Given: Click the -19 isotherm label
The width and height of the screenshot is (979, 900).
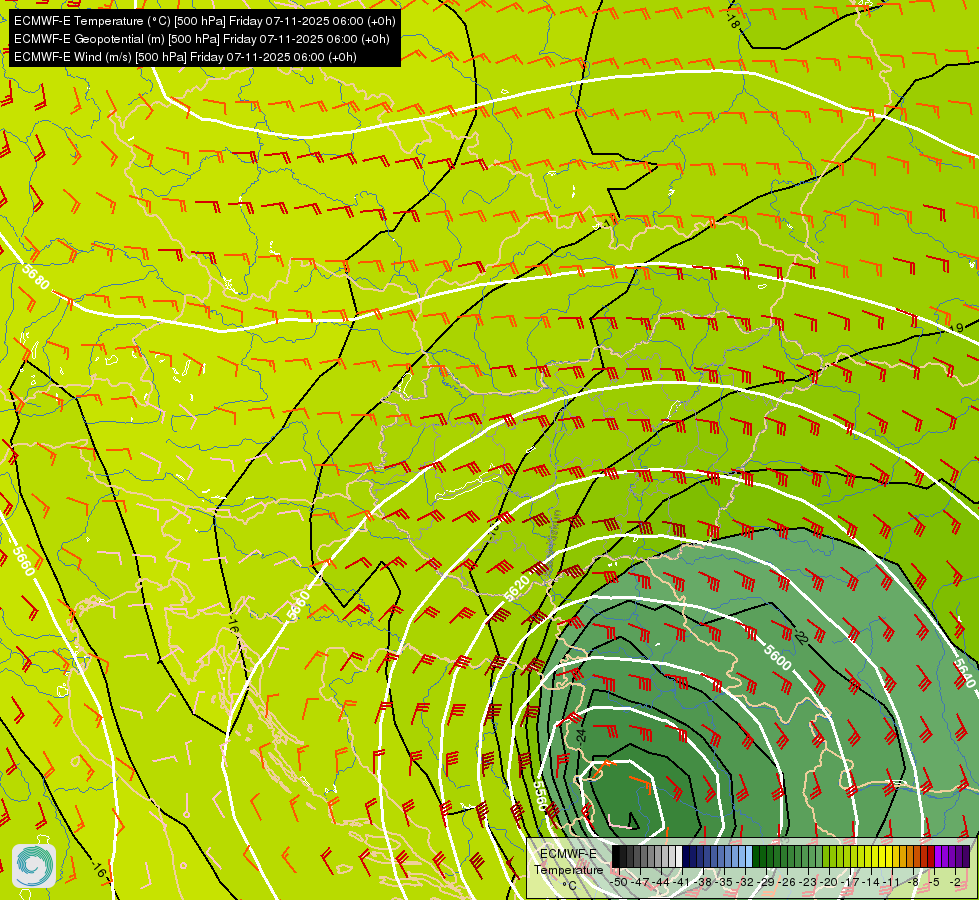Looking at the screenshot, I should (x=955, y=329).
